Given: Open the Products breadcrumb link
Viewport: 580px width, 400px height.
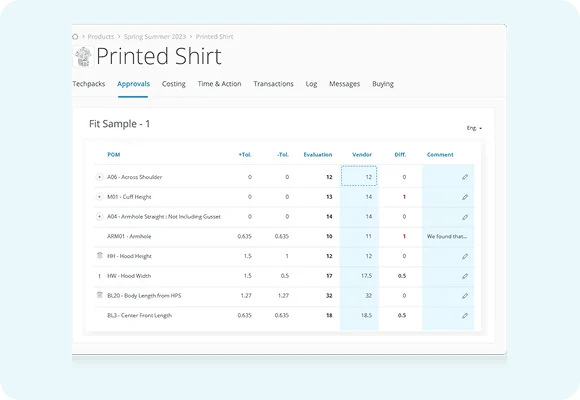Looking at the screenshot, I should tap(101, 37).
